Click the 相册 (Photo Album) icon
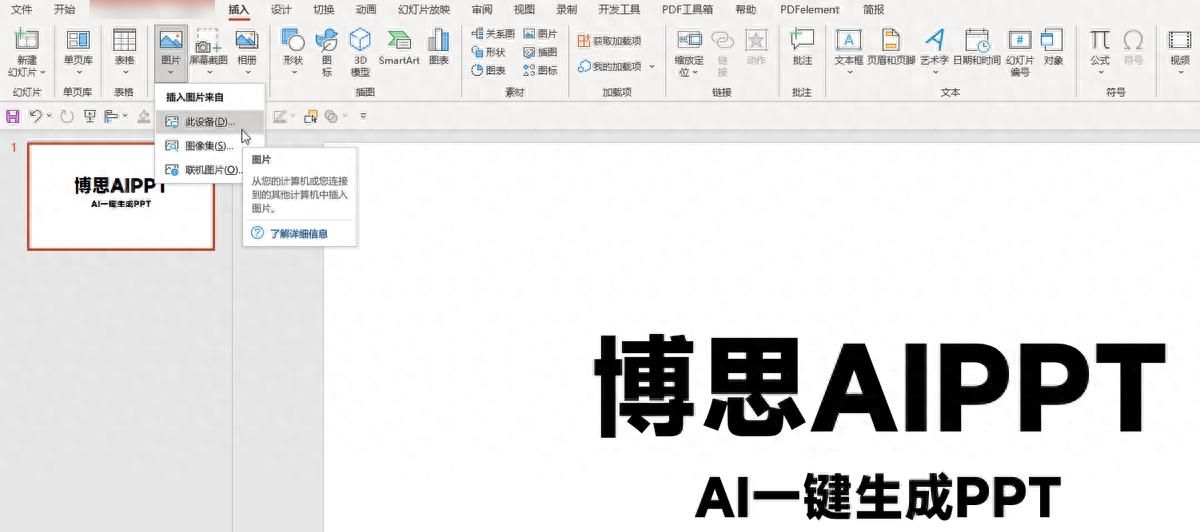 (x=246, y=40)
